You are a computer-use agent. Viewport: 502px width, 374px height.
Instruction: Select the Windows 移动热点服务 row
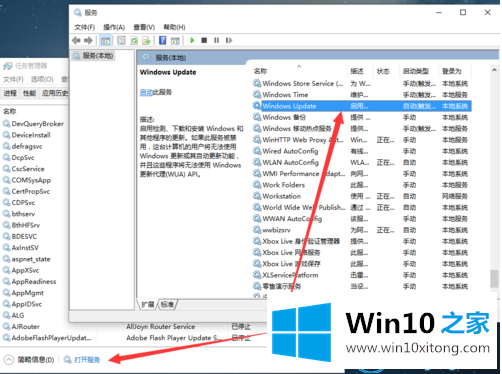coord(362,129)
